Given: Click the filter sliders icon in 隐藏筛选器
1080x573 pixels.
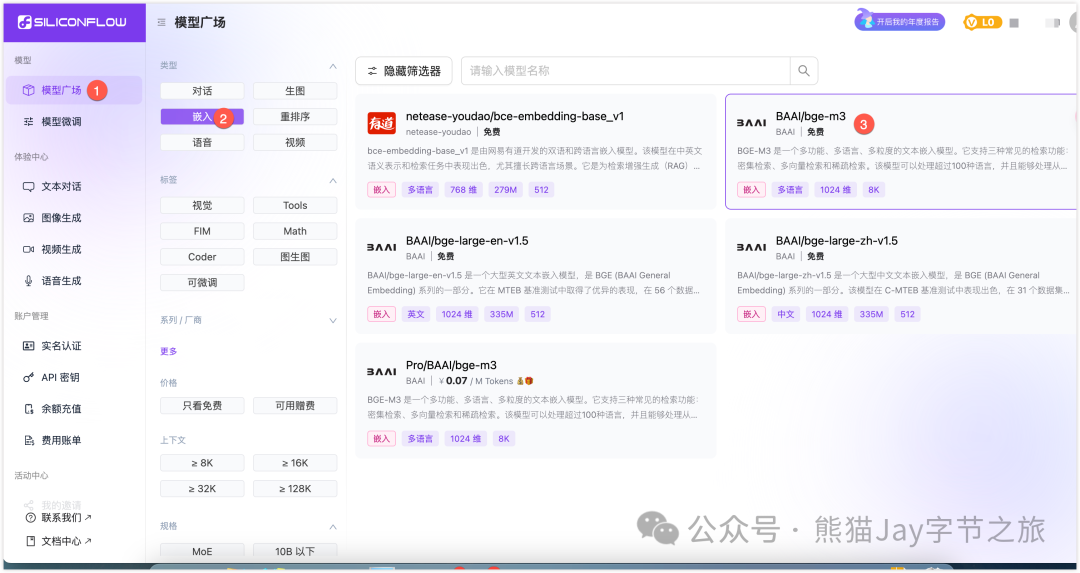Looking at the screenshot, I should 372,71.
